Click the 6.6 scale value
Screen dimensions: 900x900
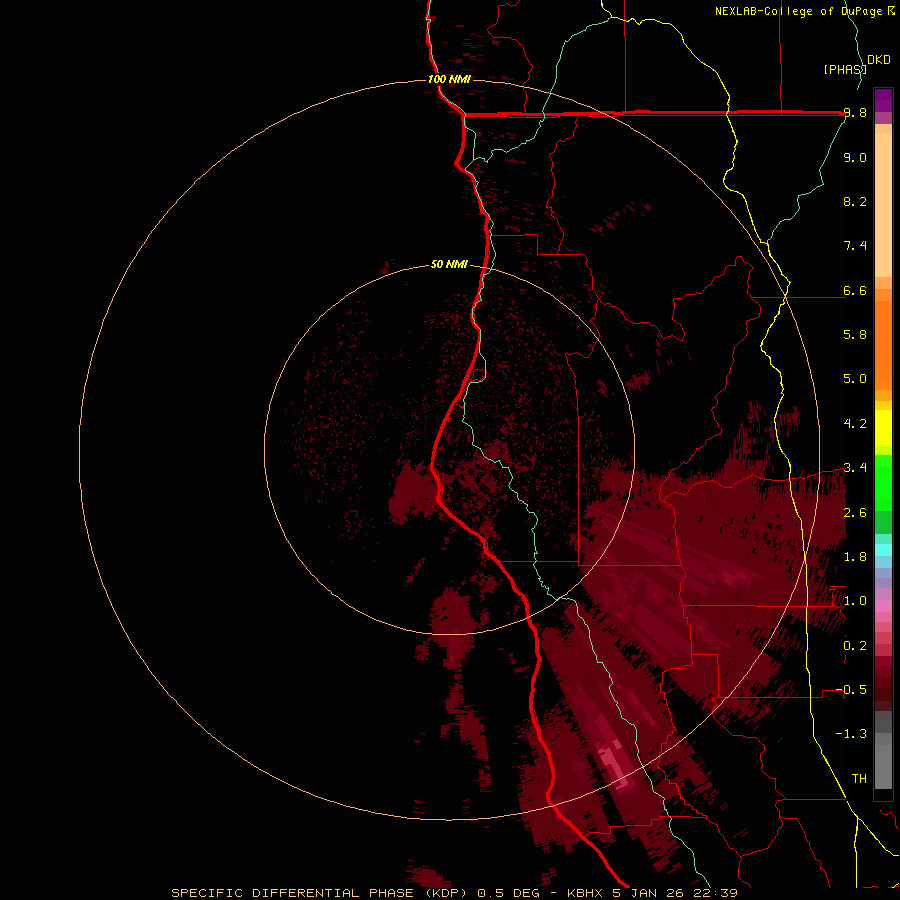tap(855, 290)
